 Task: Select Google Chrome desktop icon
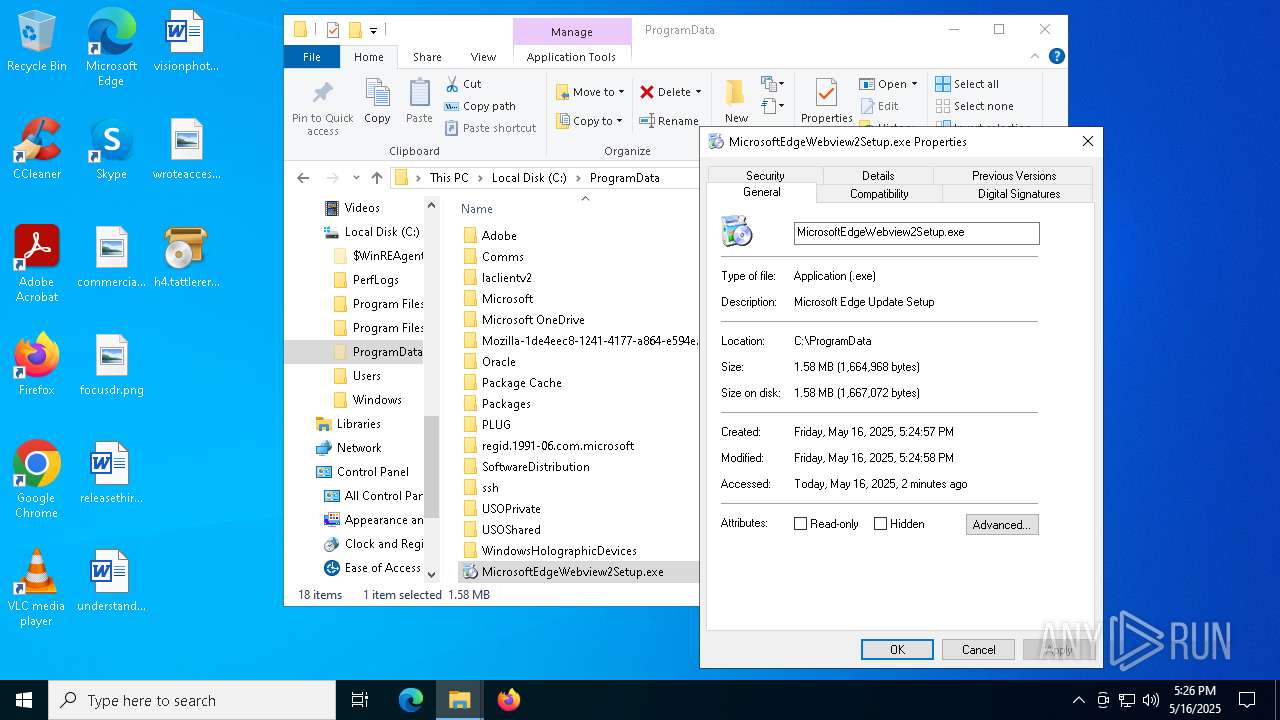[37, 480]
